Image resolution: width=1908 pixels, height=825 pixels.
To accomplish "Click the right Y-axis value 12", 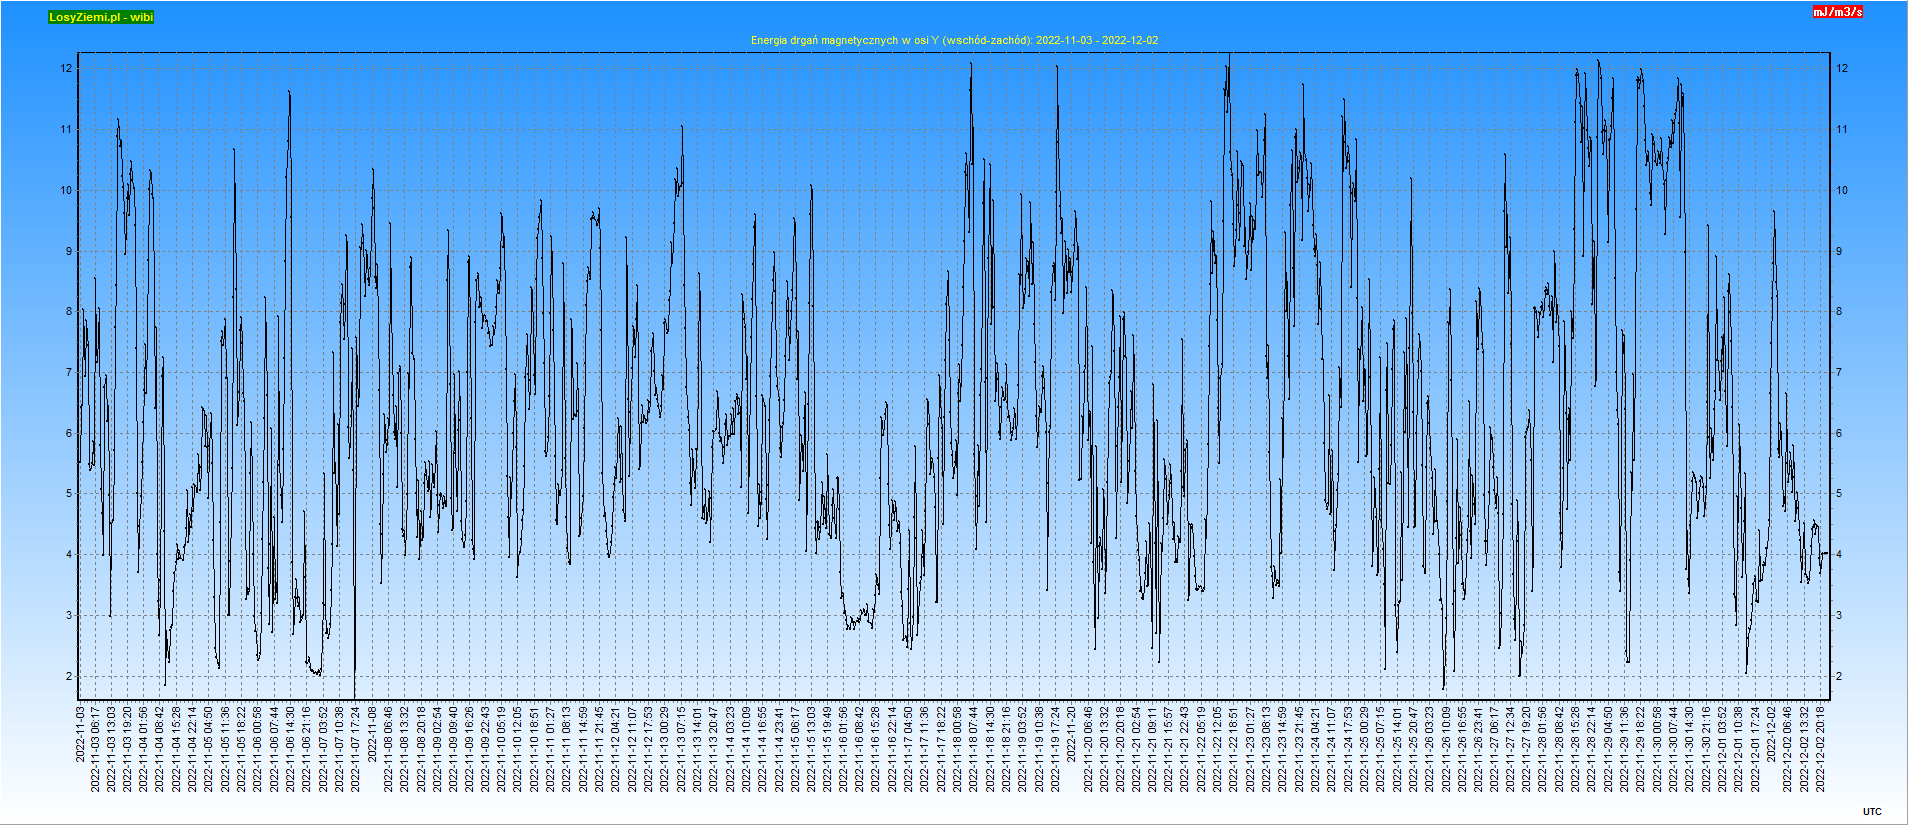I will (x=1841, y=68).
